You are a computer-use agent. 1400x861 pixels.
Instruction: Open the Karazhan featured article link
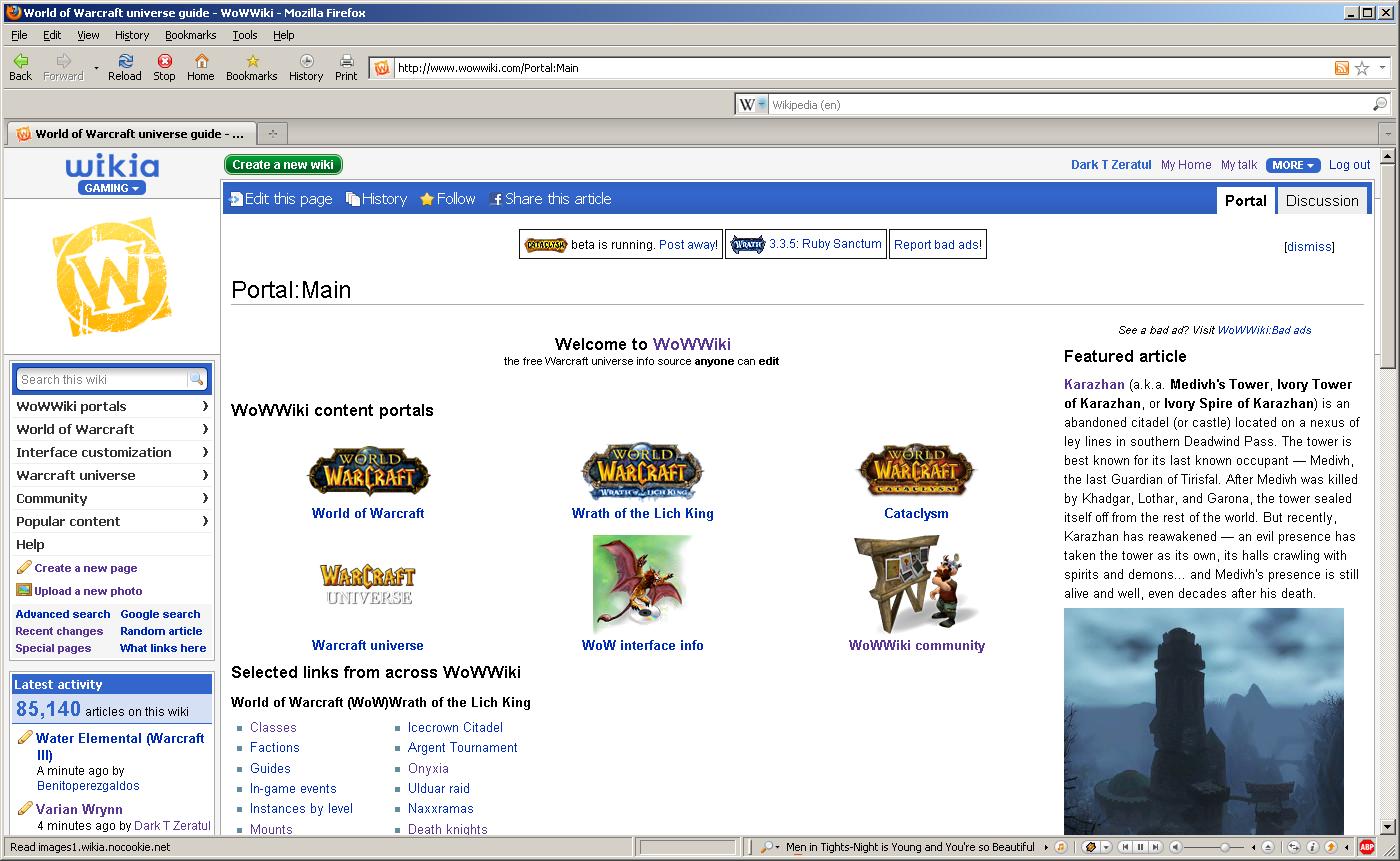(1094, 384)
